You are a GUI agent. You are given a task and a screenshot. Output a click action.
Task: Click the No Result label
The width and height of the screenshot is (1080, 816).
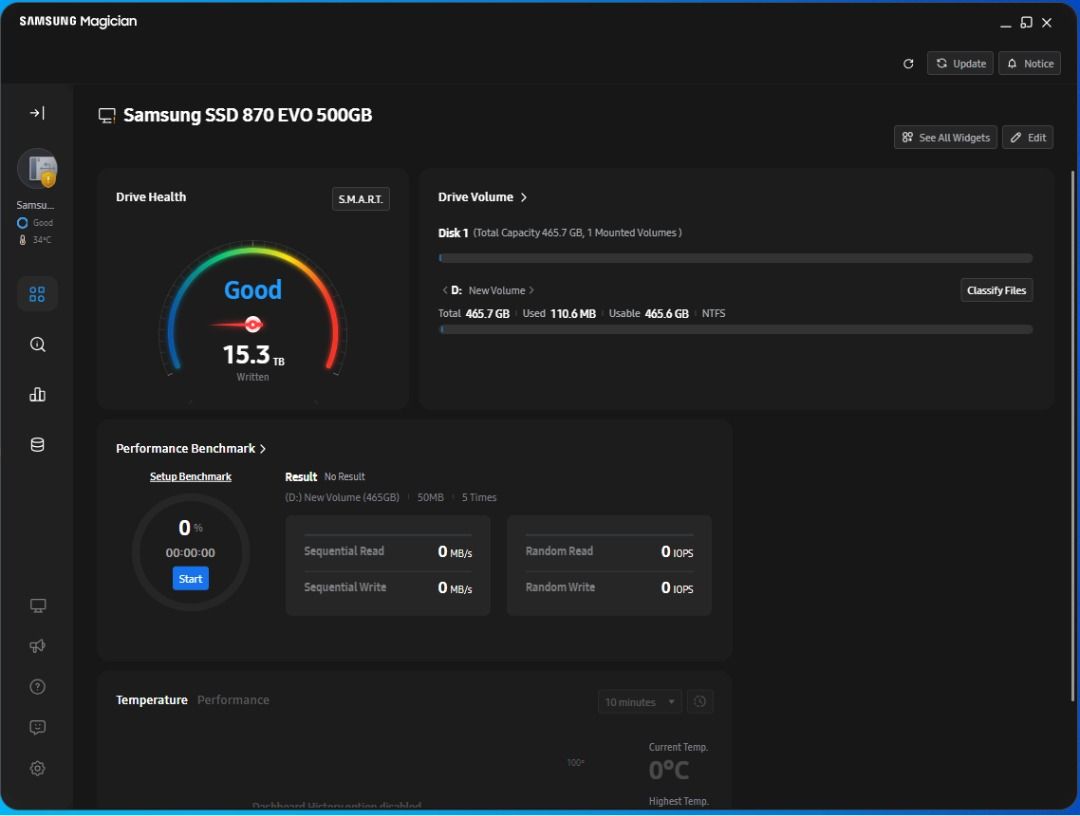(344, 477)
